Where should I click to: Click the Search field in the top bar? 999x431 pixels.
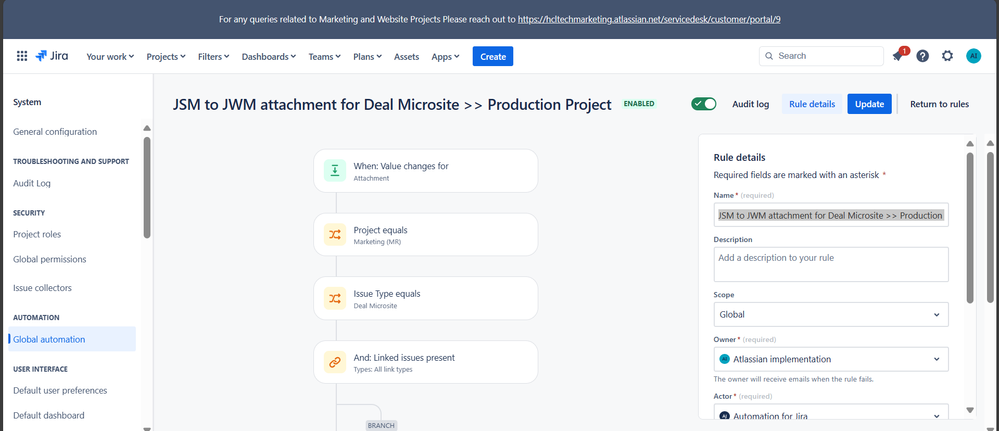821,56
